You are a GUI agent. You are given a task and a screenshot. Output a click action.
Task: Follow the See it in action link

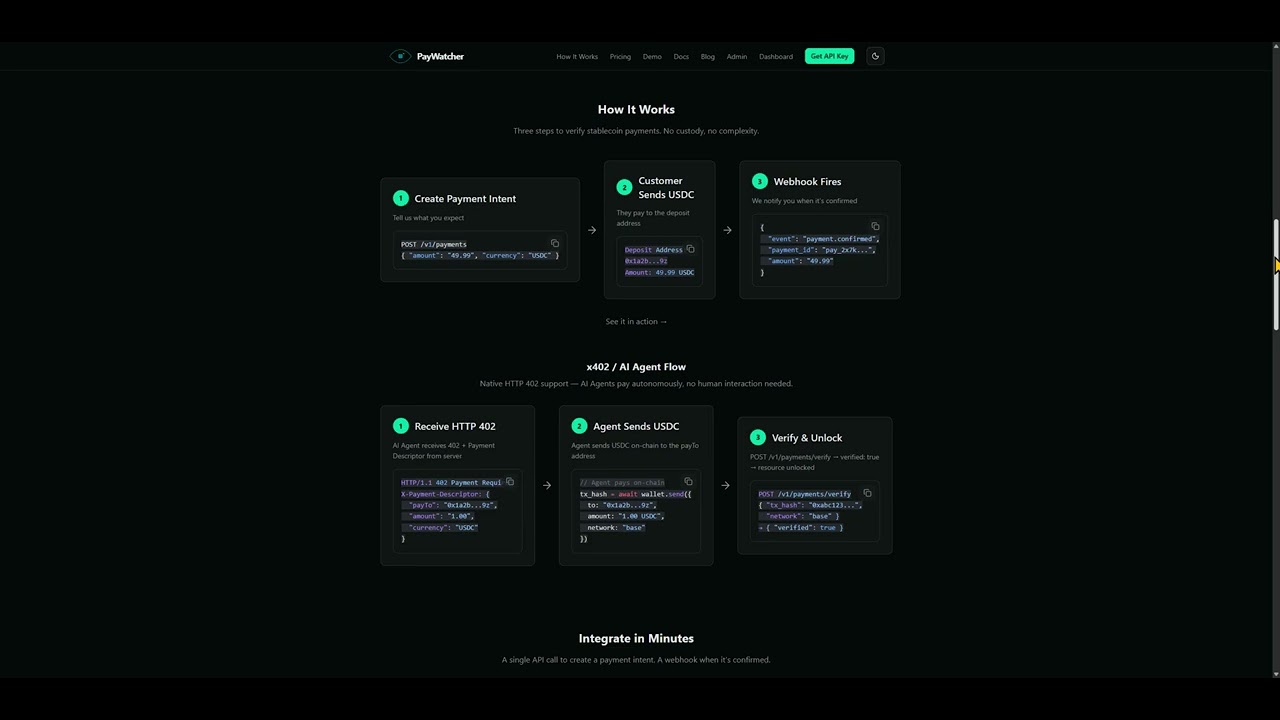[636, 321]
